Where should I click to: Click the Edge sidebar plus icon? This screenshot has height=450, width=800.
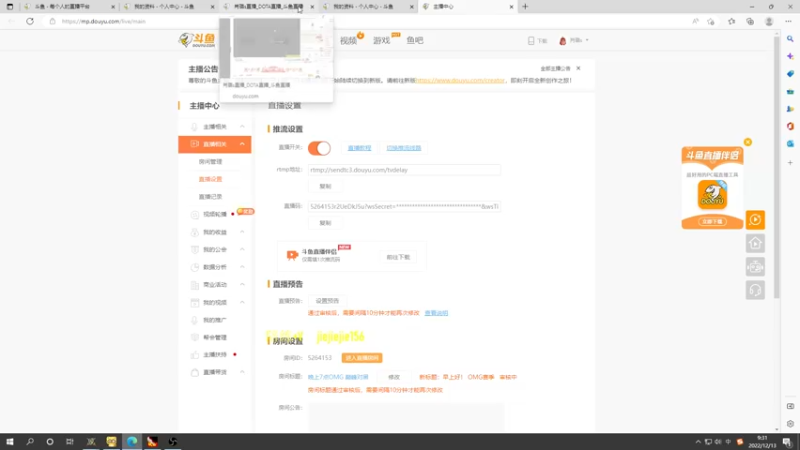(x=790, y=163)
